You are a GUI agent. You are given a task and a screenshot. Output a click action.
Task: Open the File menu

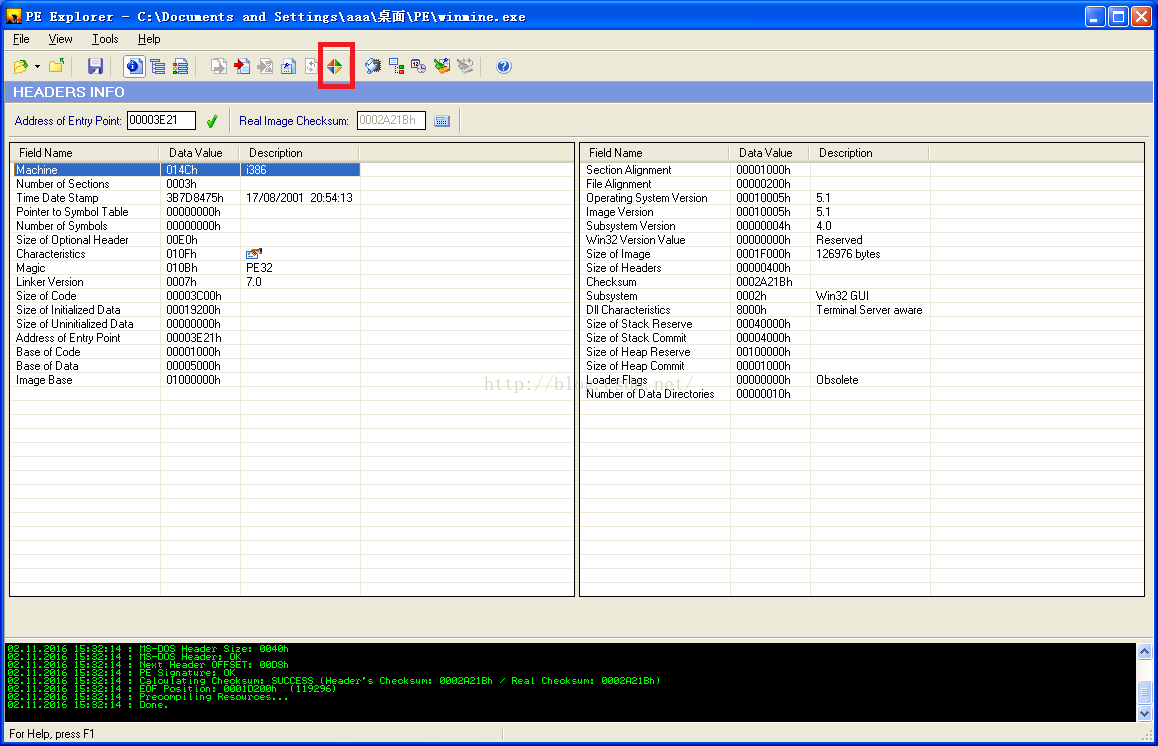click(21, 39)
